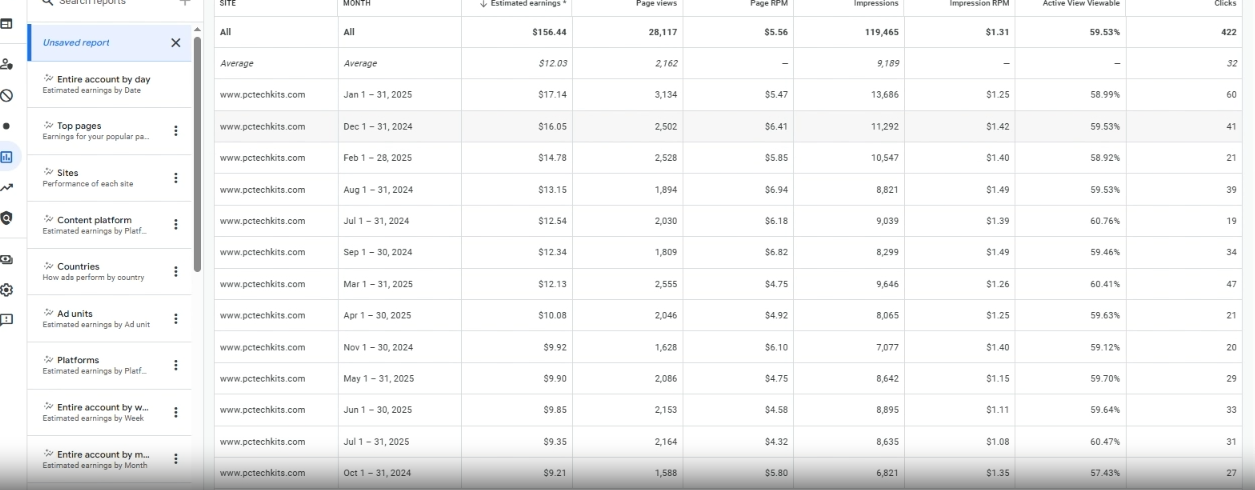
Task: Click the 13,686 impressions value
Action: click(x=885, y=95)
